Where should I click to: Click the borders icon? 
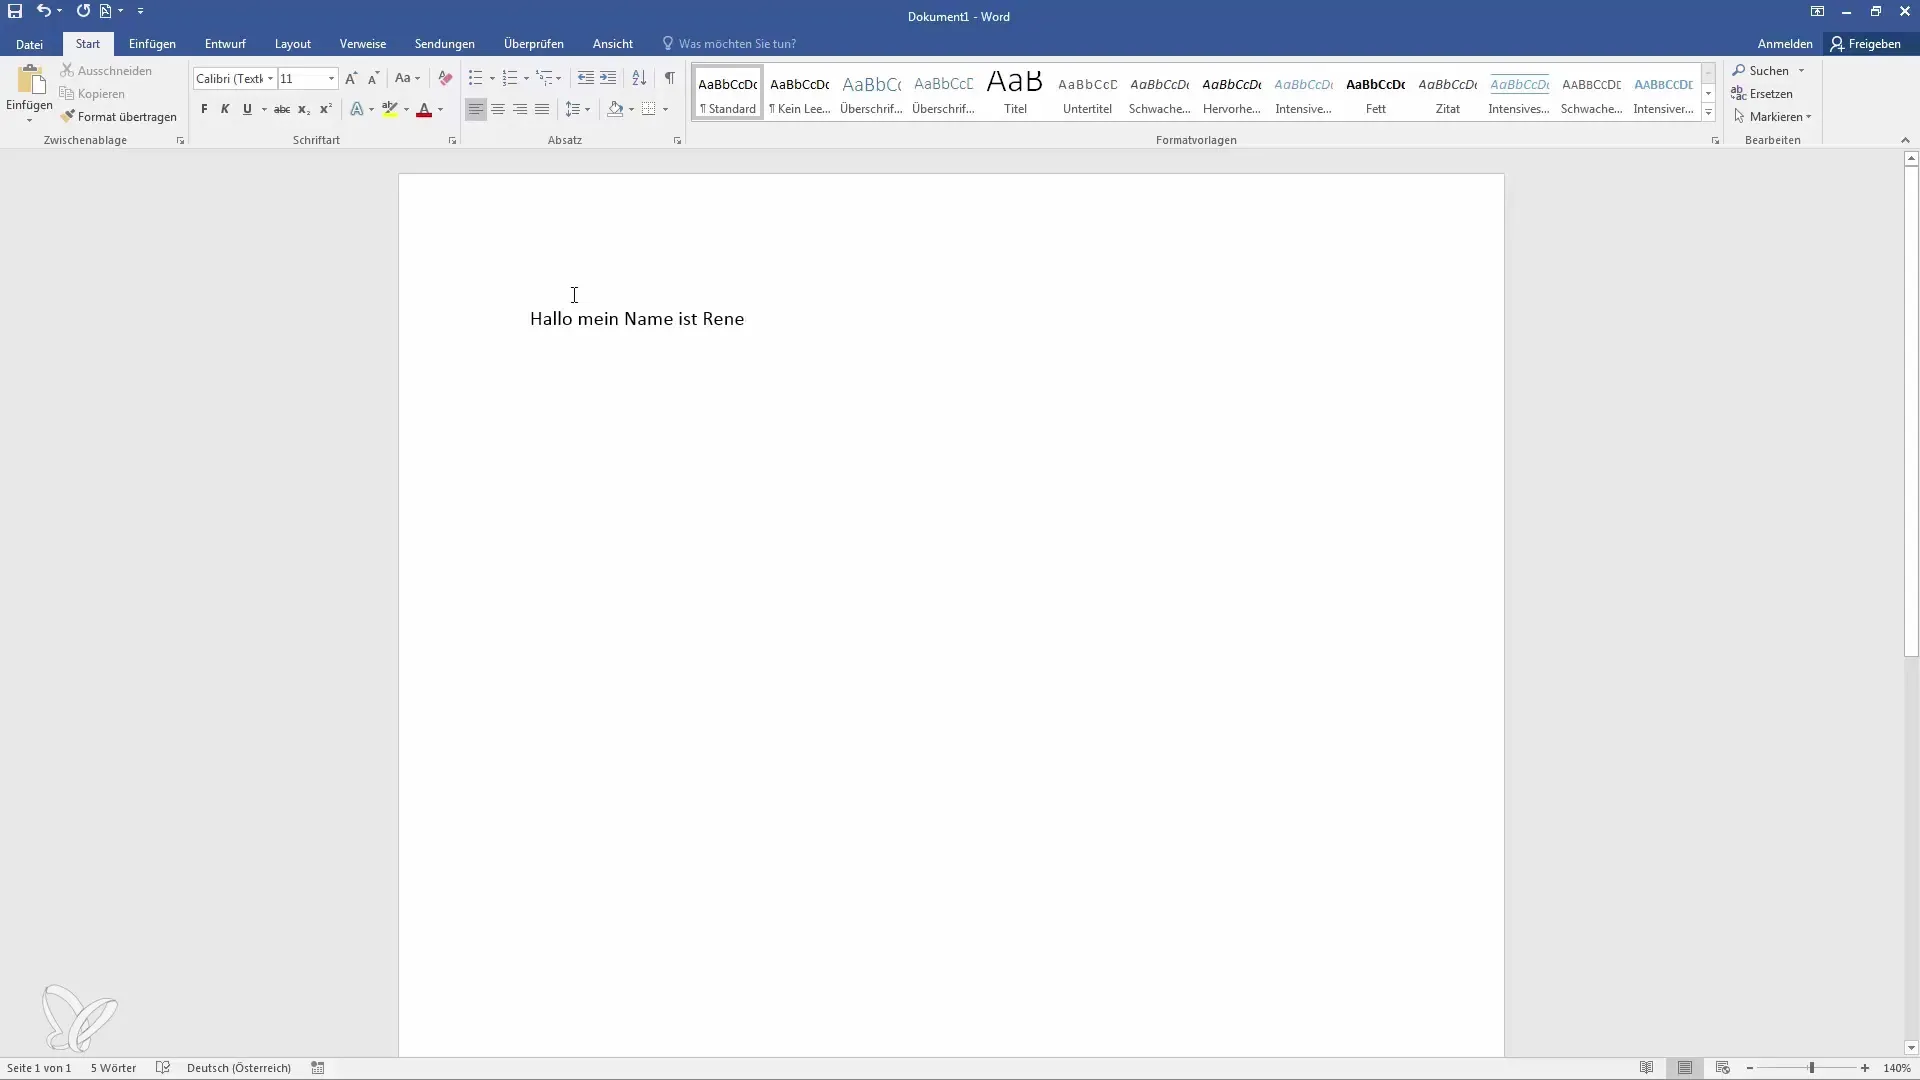[x=648, y=109]
